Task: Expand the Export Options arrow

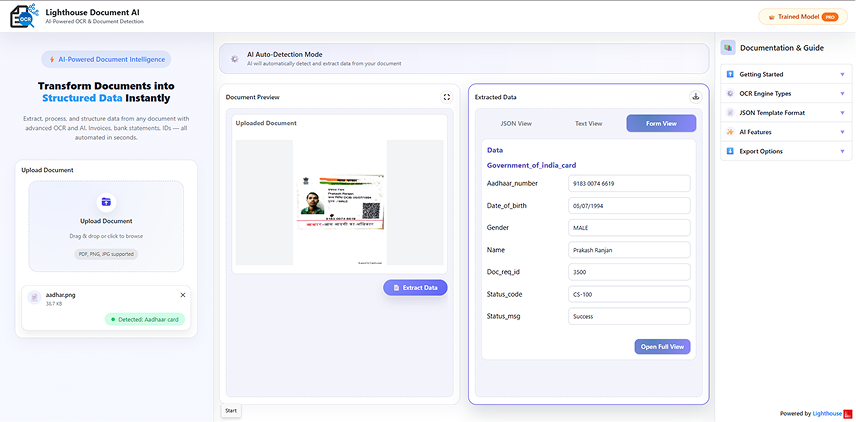Action: pyautogui.click(x=842, y=151)
